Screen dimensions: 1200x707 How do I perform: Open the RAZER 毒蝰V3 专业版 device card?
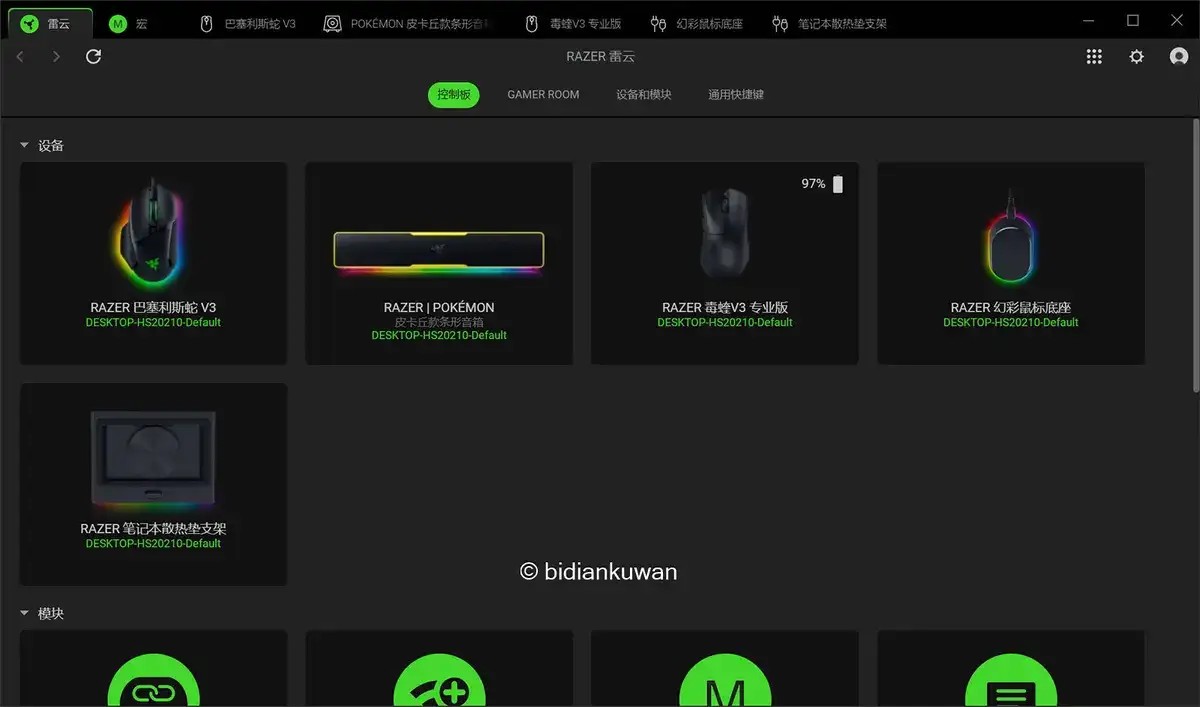tap(725, 264)
